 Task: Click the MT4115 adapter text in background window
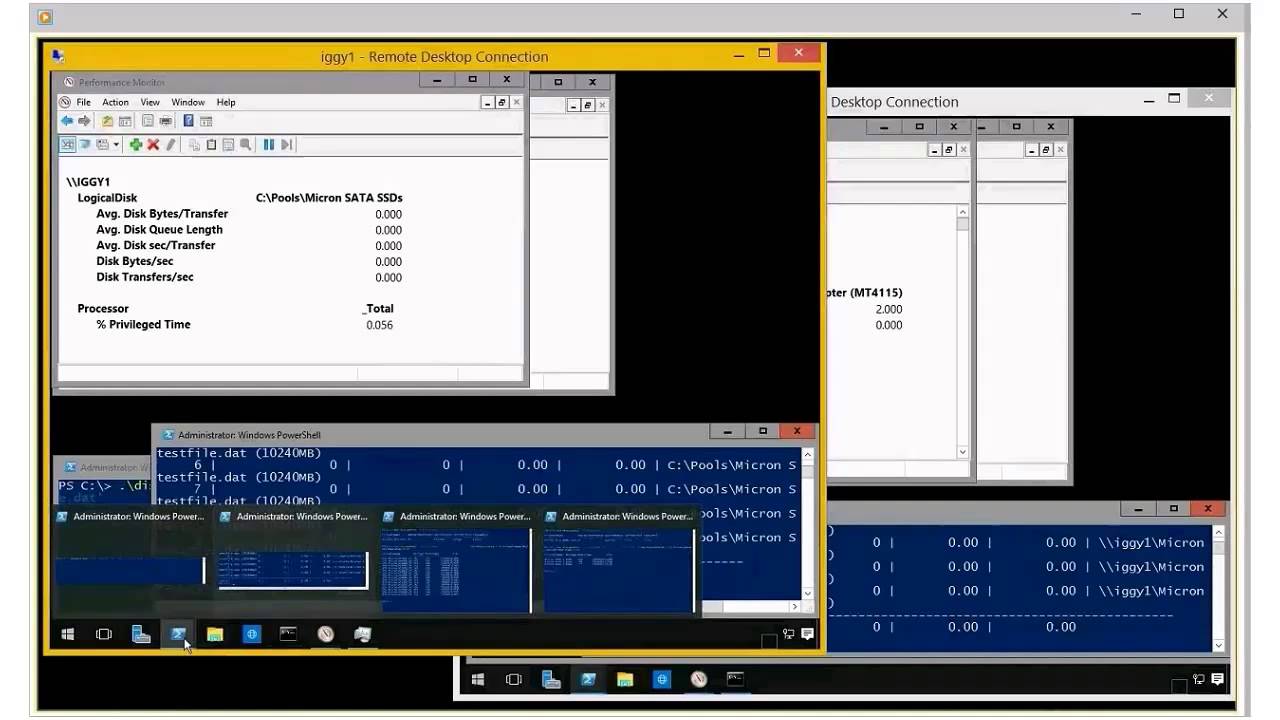(x=866, y=293)
